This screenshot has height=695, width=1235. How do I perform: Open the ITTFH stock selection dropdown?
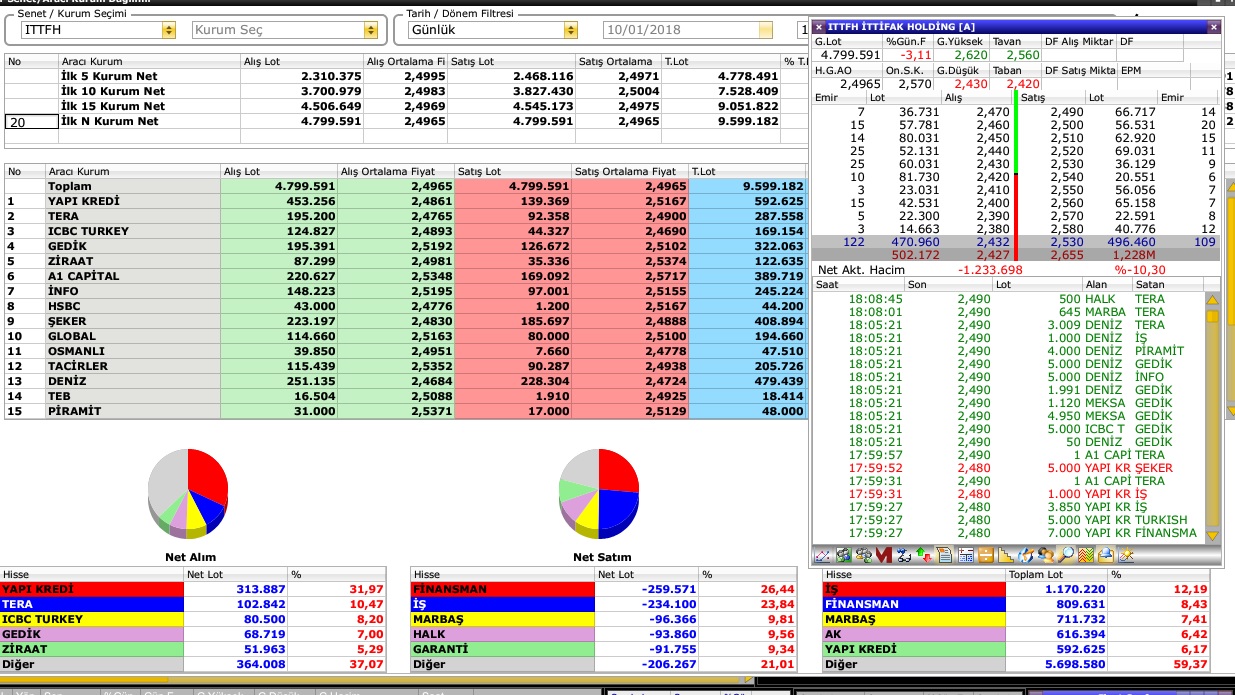[x=168, y=30]
